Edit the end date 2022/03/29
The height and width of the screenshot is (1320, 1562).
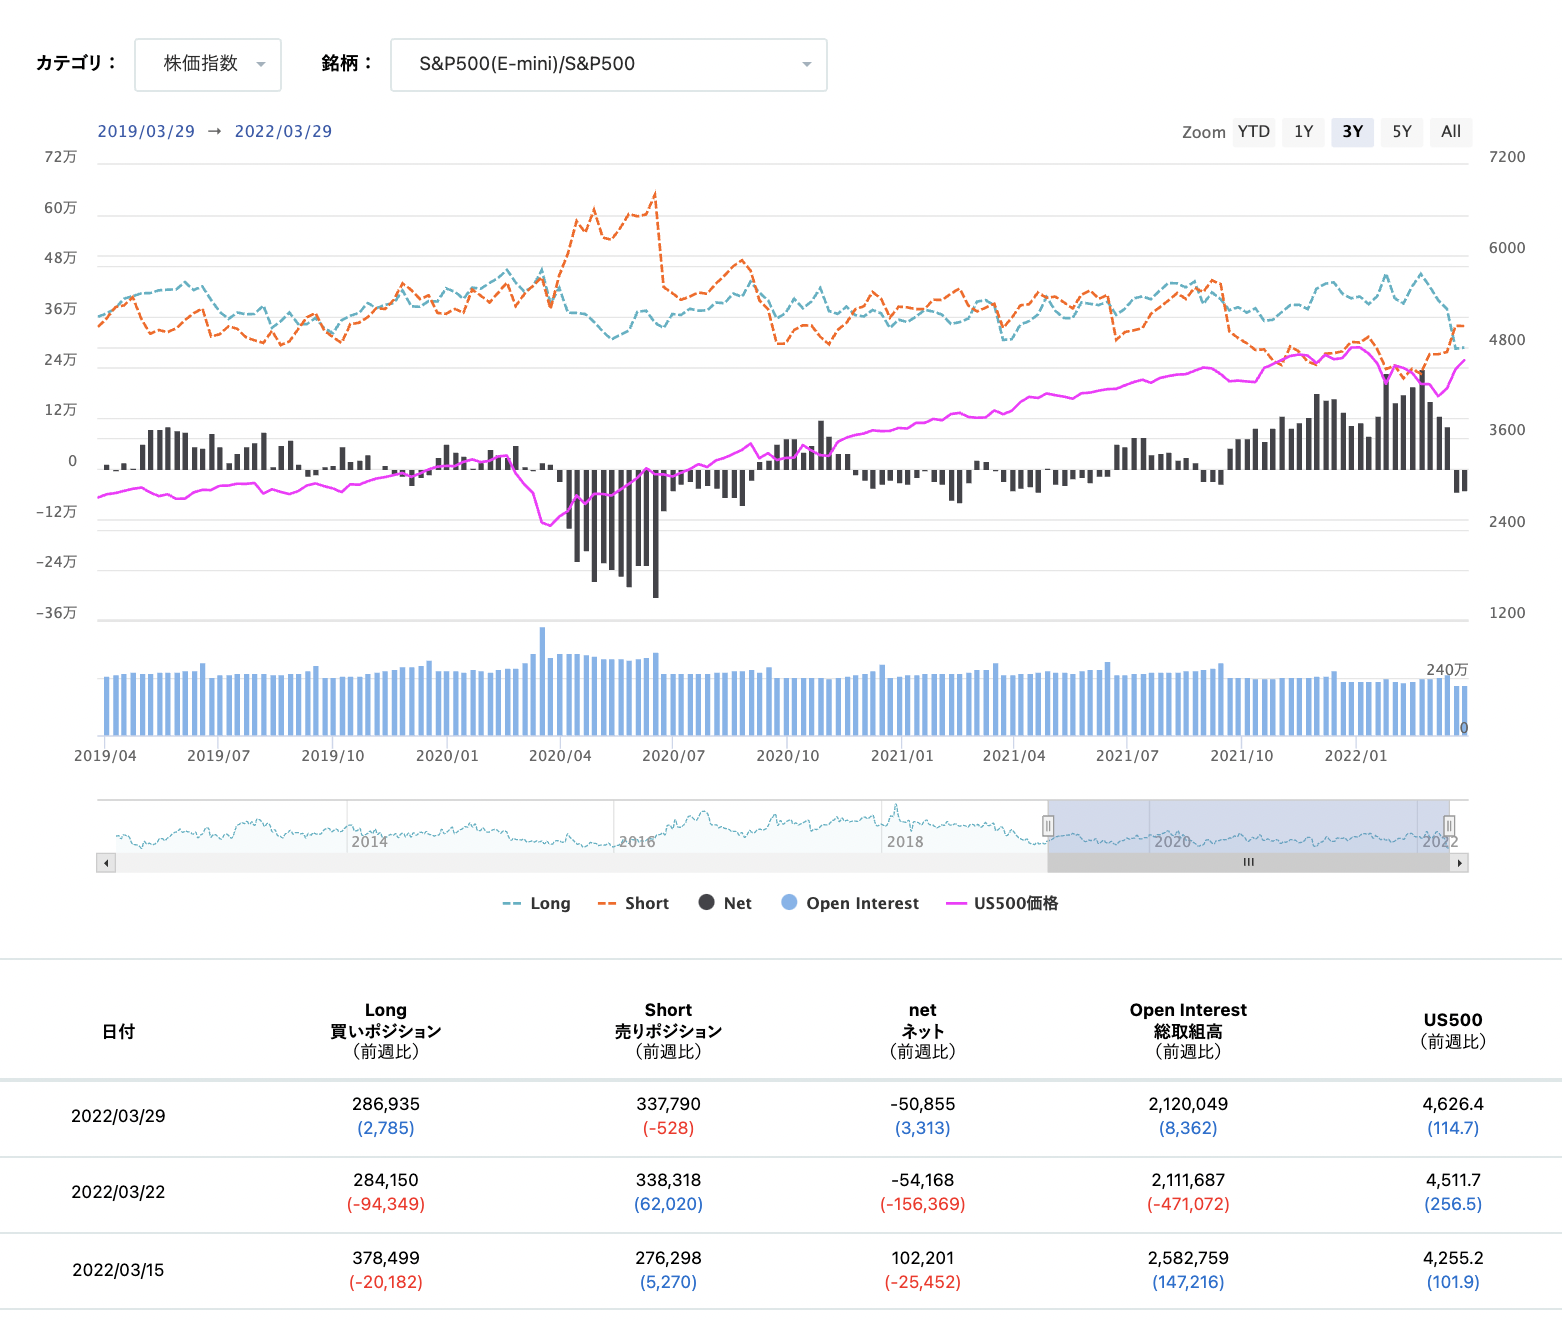[283, 132]
